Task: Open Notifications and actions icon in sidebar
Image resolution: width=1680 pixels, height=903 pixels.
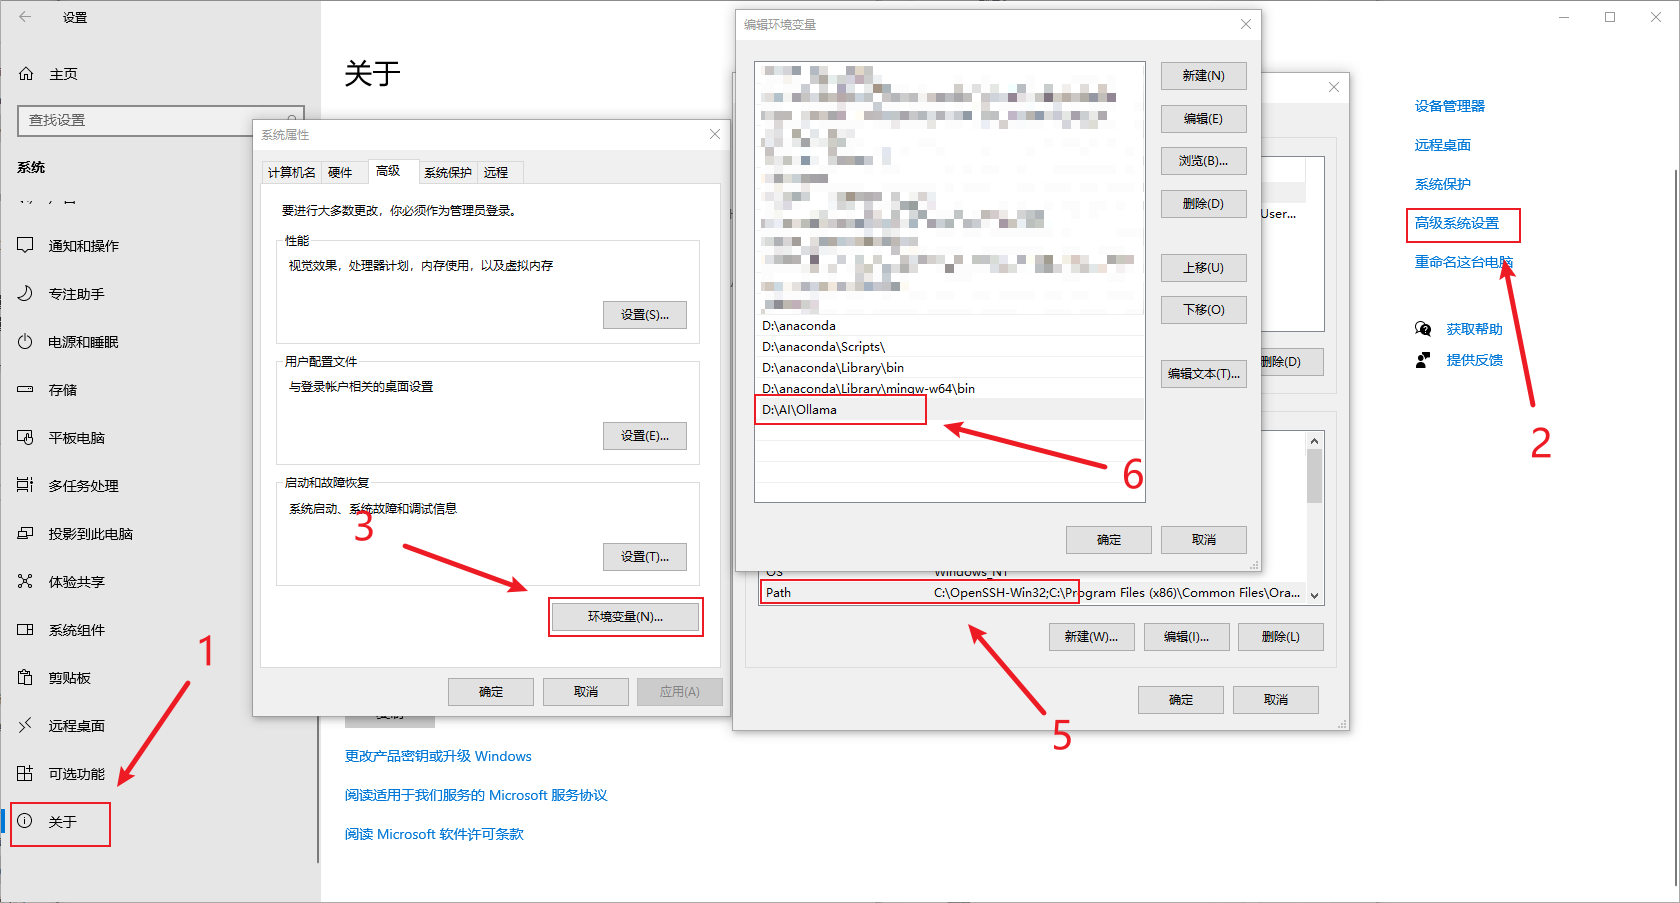Action: [26, 246]
